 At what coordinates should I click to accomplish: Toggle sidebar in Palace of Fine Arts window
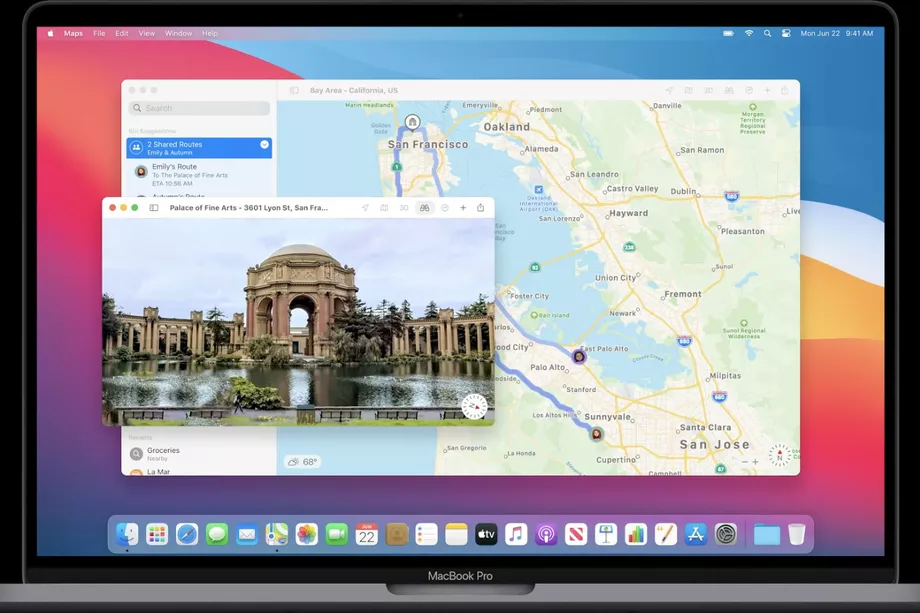coord(154,208)
